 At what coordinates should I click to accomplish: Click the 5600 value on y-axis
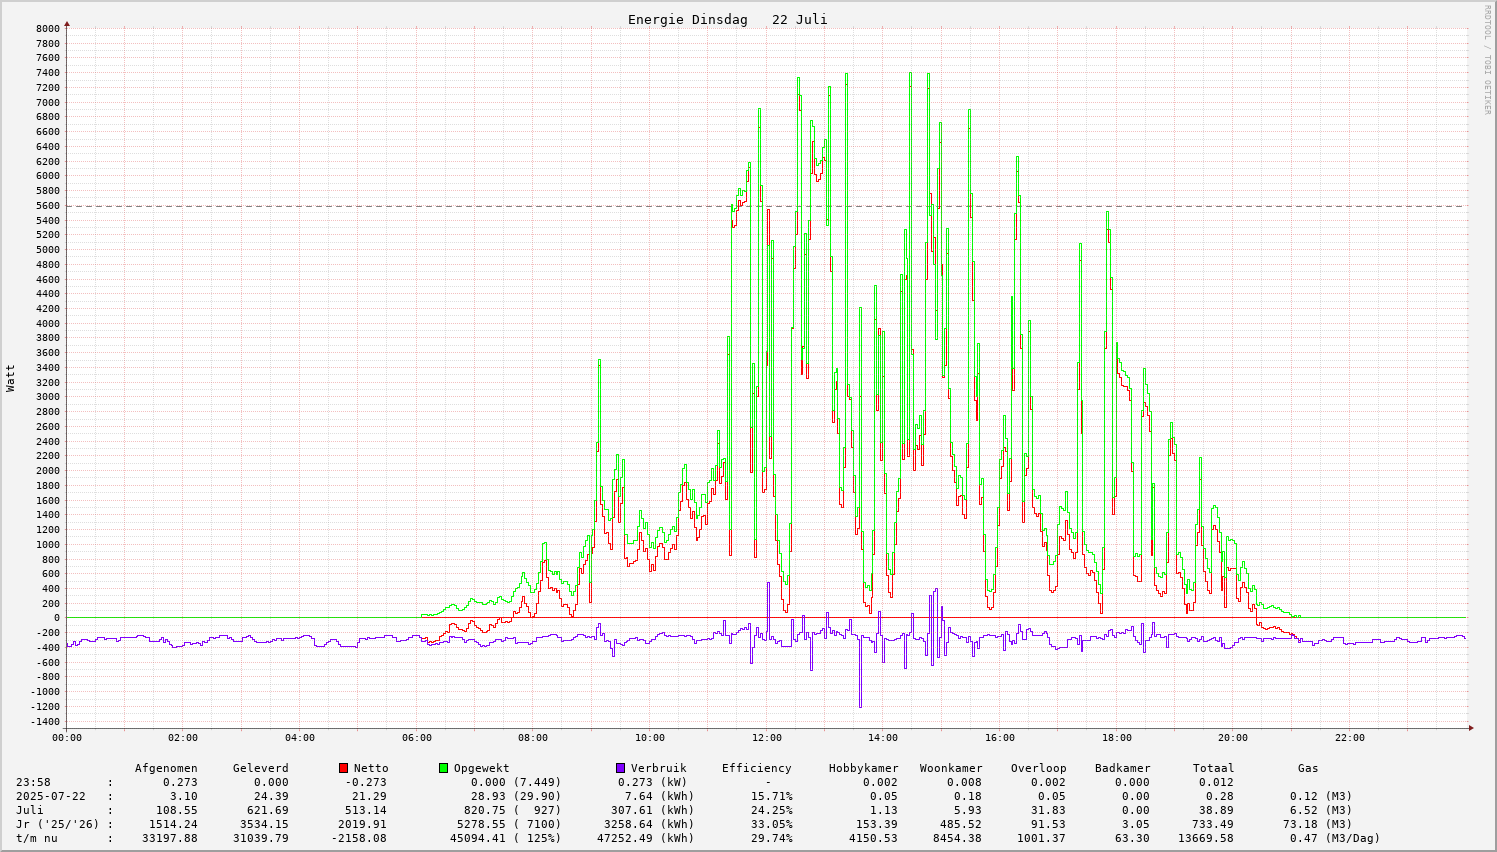48,206
